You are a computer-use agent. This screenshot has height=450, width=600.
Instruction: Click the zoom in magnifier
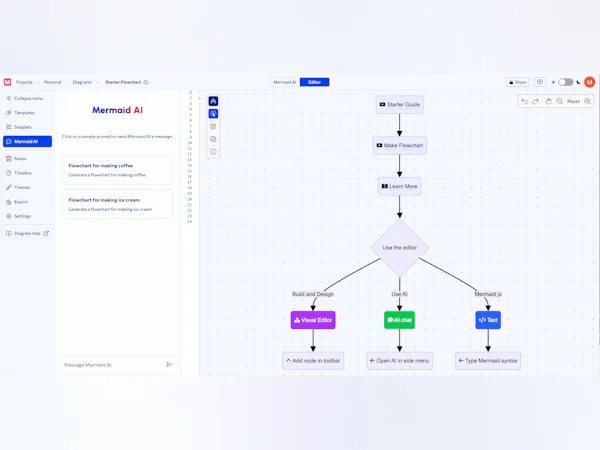(x=587, y=101)
